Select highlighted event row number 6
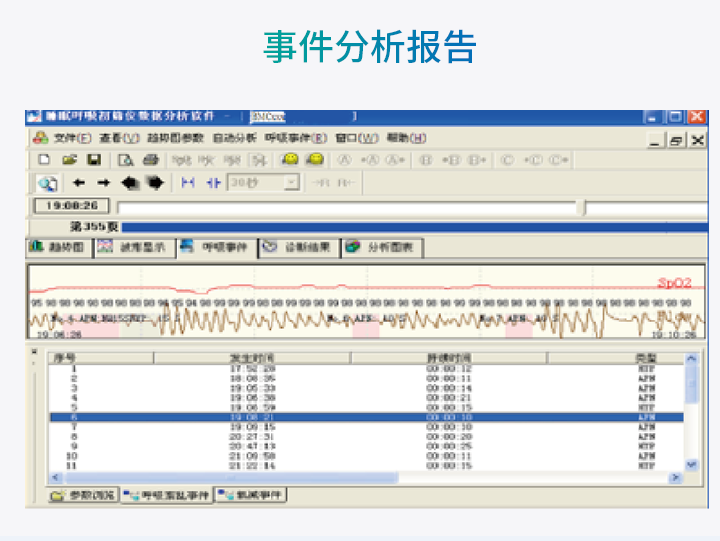Image resolution: width=720 pixels, height=541 pixels. click(366, 417)
